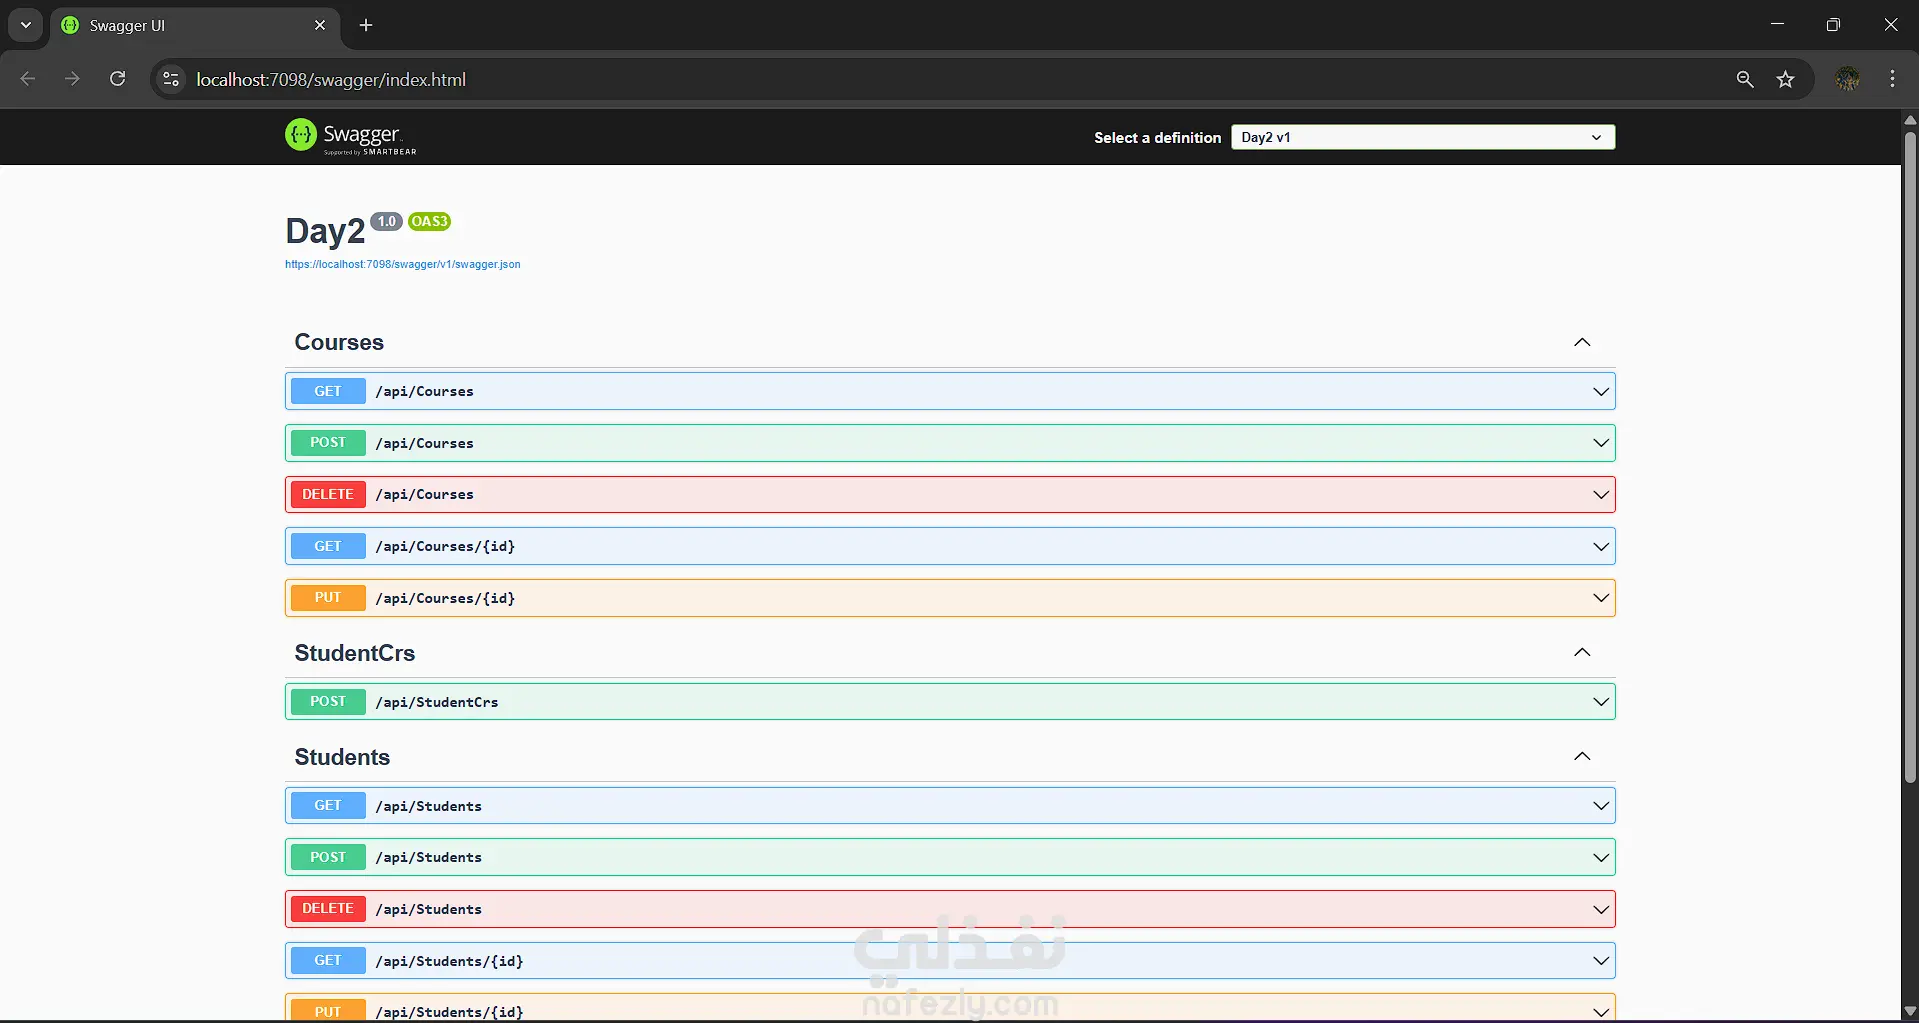Reload the Swagger page
This screenshot has height=1023, width=1919.
click(118, 79)
